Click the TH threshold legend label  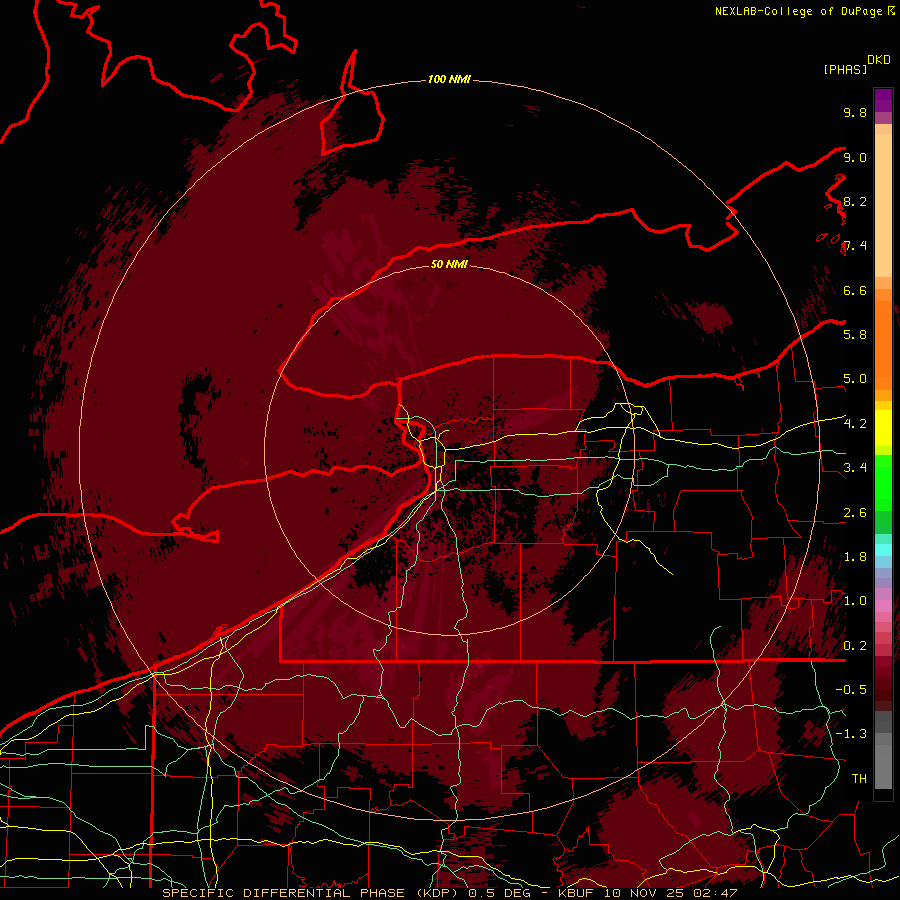coord(859,778)
